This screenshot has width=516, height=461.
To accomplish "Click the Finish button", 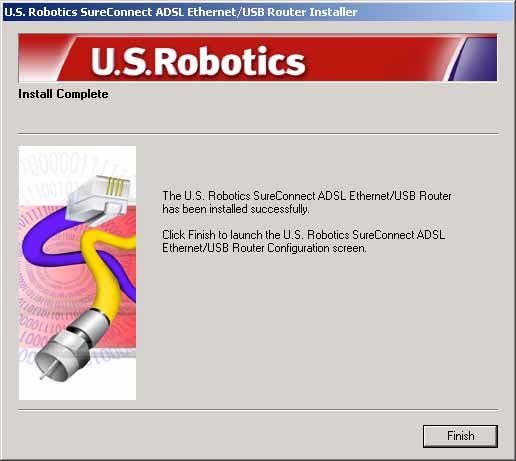I will coord(460,436).
